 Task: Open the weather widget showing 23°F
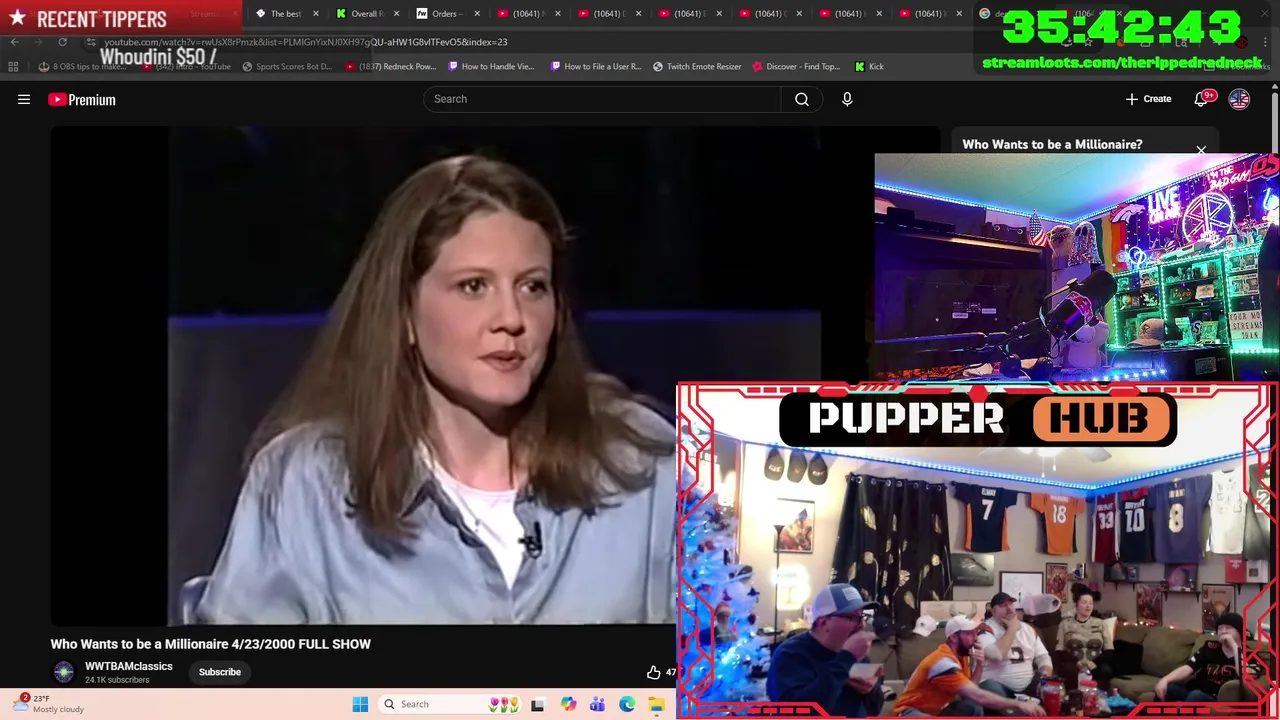(x=50, y=704)
